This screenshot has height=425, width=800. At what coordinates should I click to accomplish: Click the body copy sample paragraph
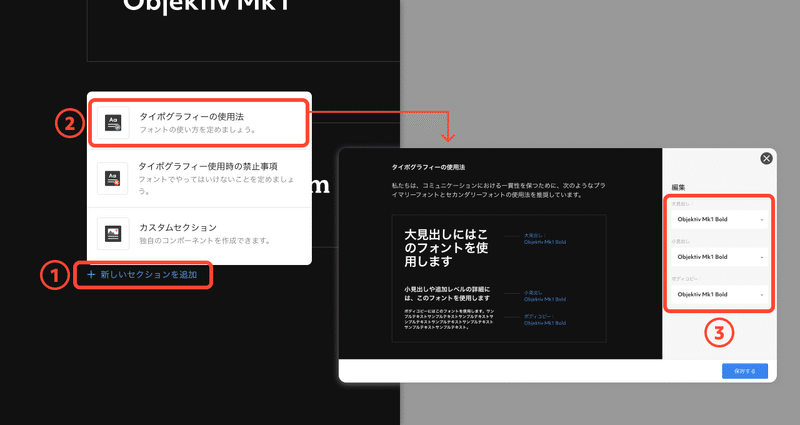click(449, 319)
